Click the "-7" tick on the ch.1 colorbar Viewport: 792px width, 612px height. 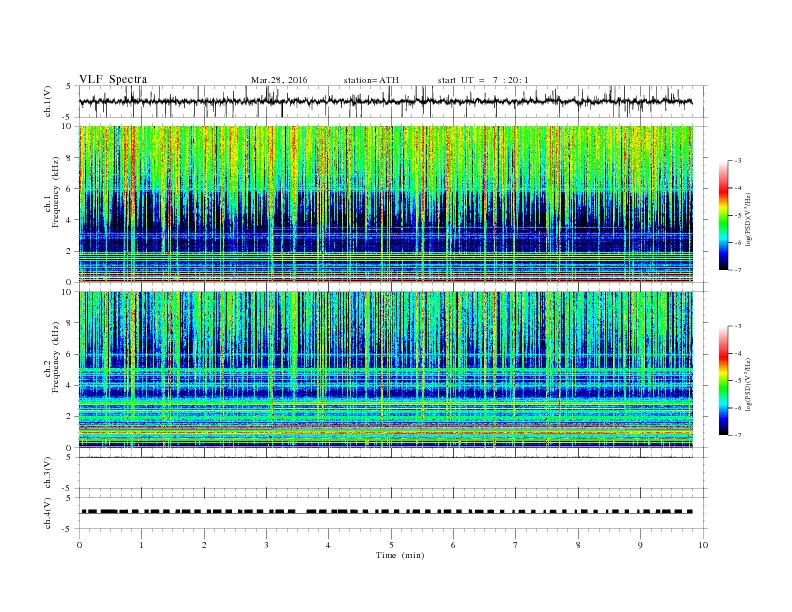(738, 270)
